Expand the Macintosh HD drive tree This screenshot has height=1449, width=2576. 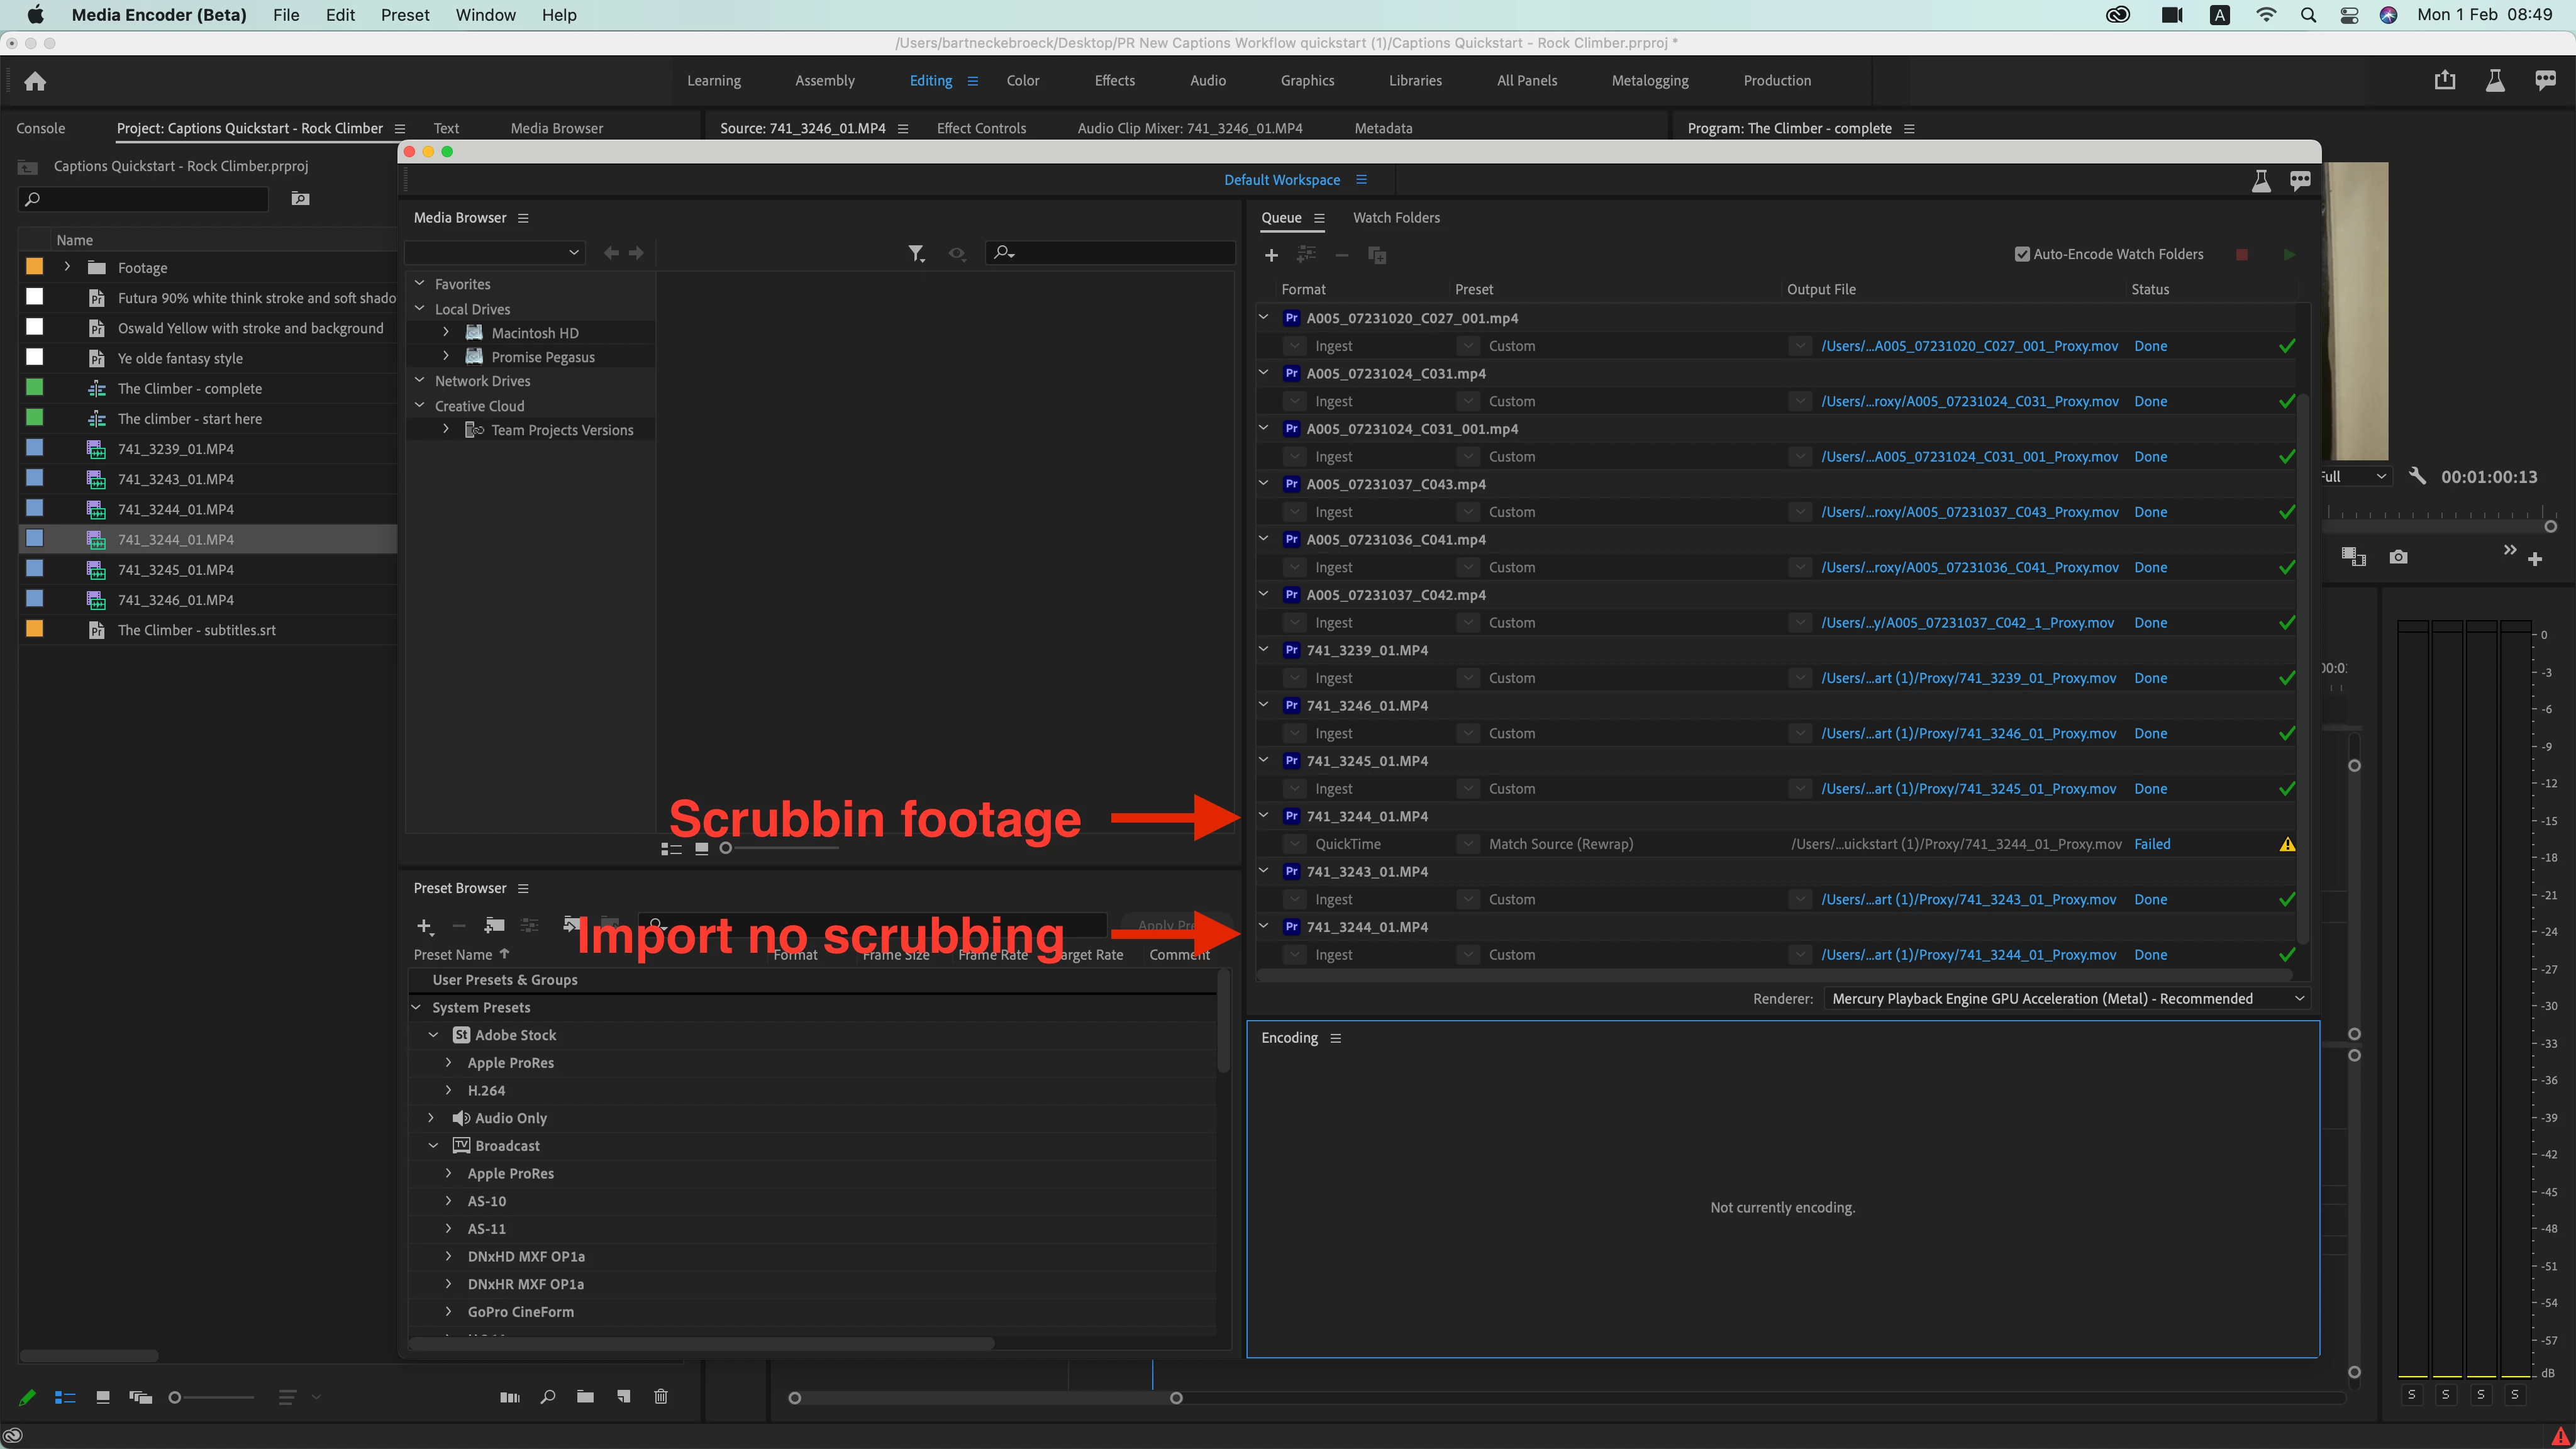pyautogui.click(x=446, y=332)
